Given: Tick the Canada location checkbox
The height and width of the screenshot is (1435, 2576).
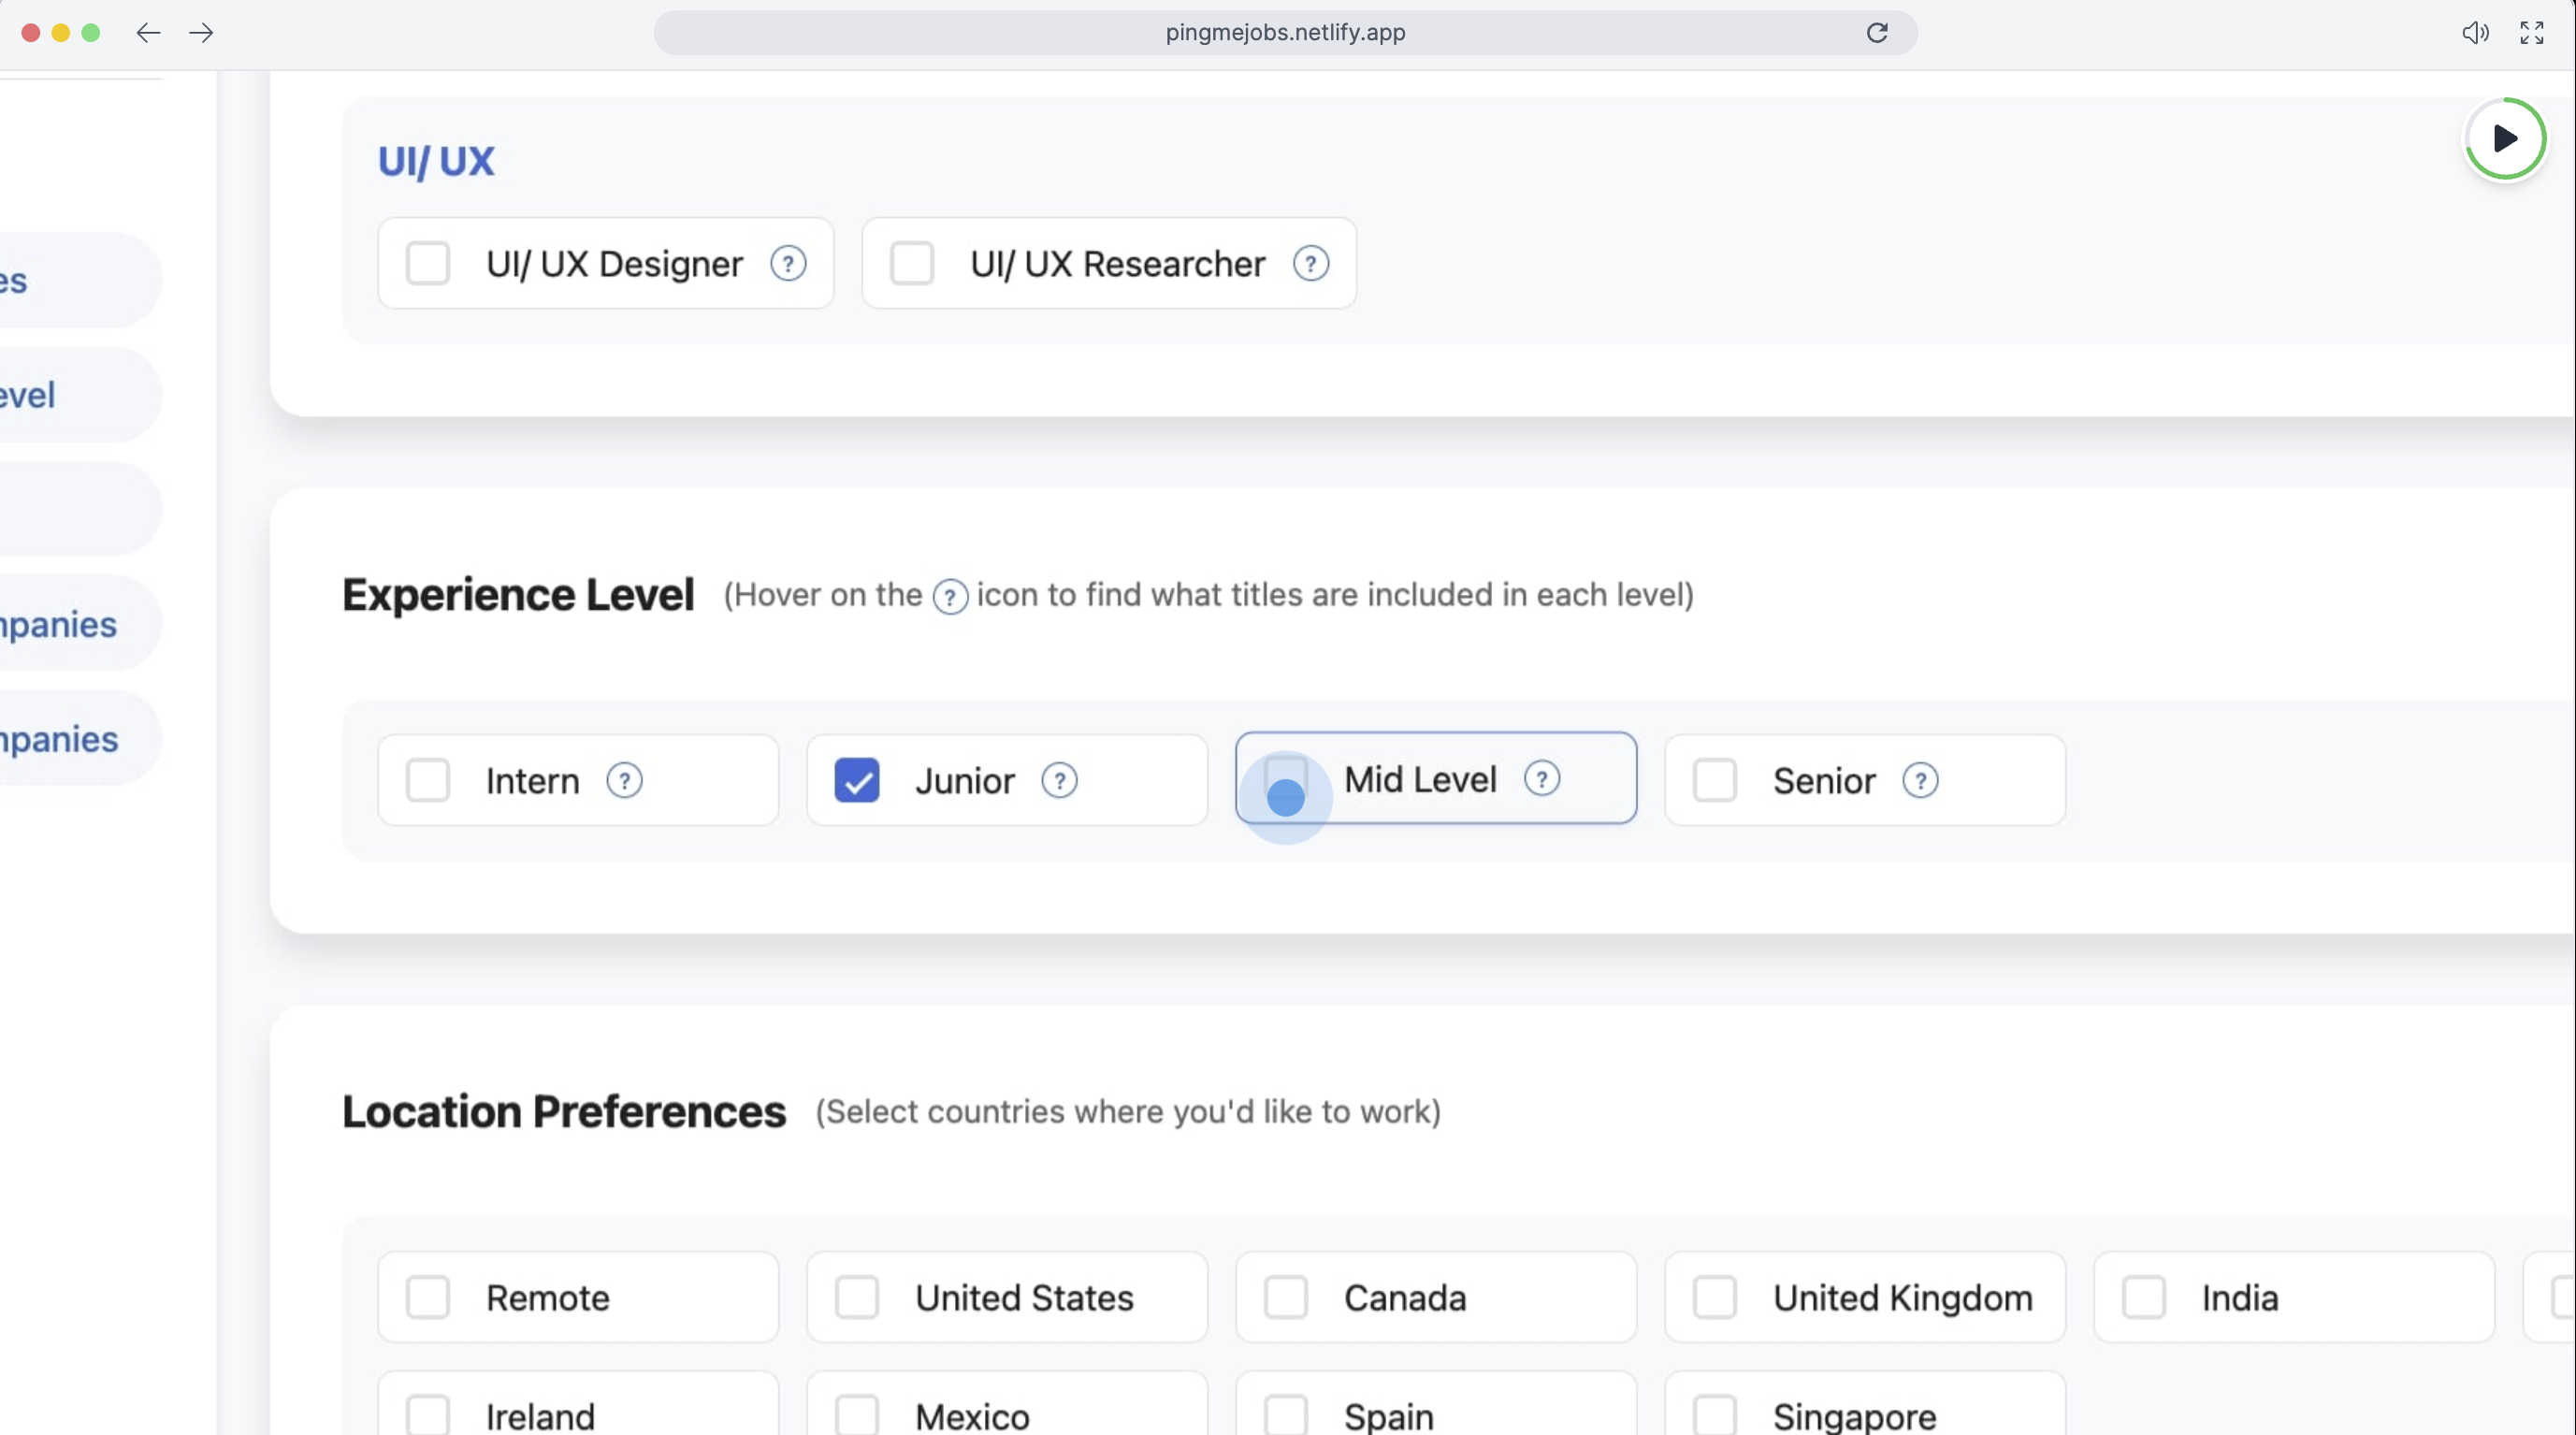Looking at the screenshot, I should (1286, 1298).
